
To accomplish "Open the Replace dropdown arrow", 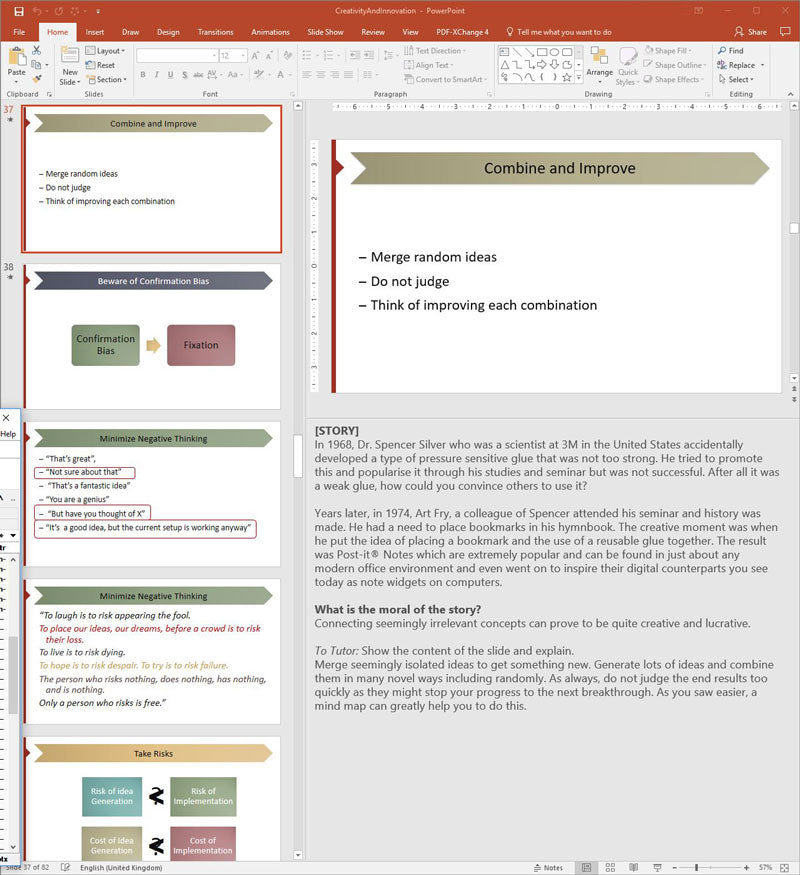I will (762, 65).
